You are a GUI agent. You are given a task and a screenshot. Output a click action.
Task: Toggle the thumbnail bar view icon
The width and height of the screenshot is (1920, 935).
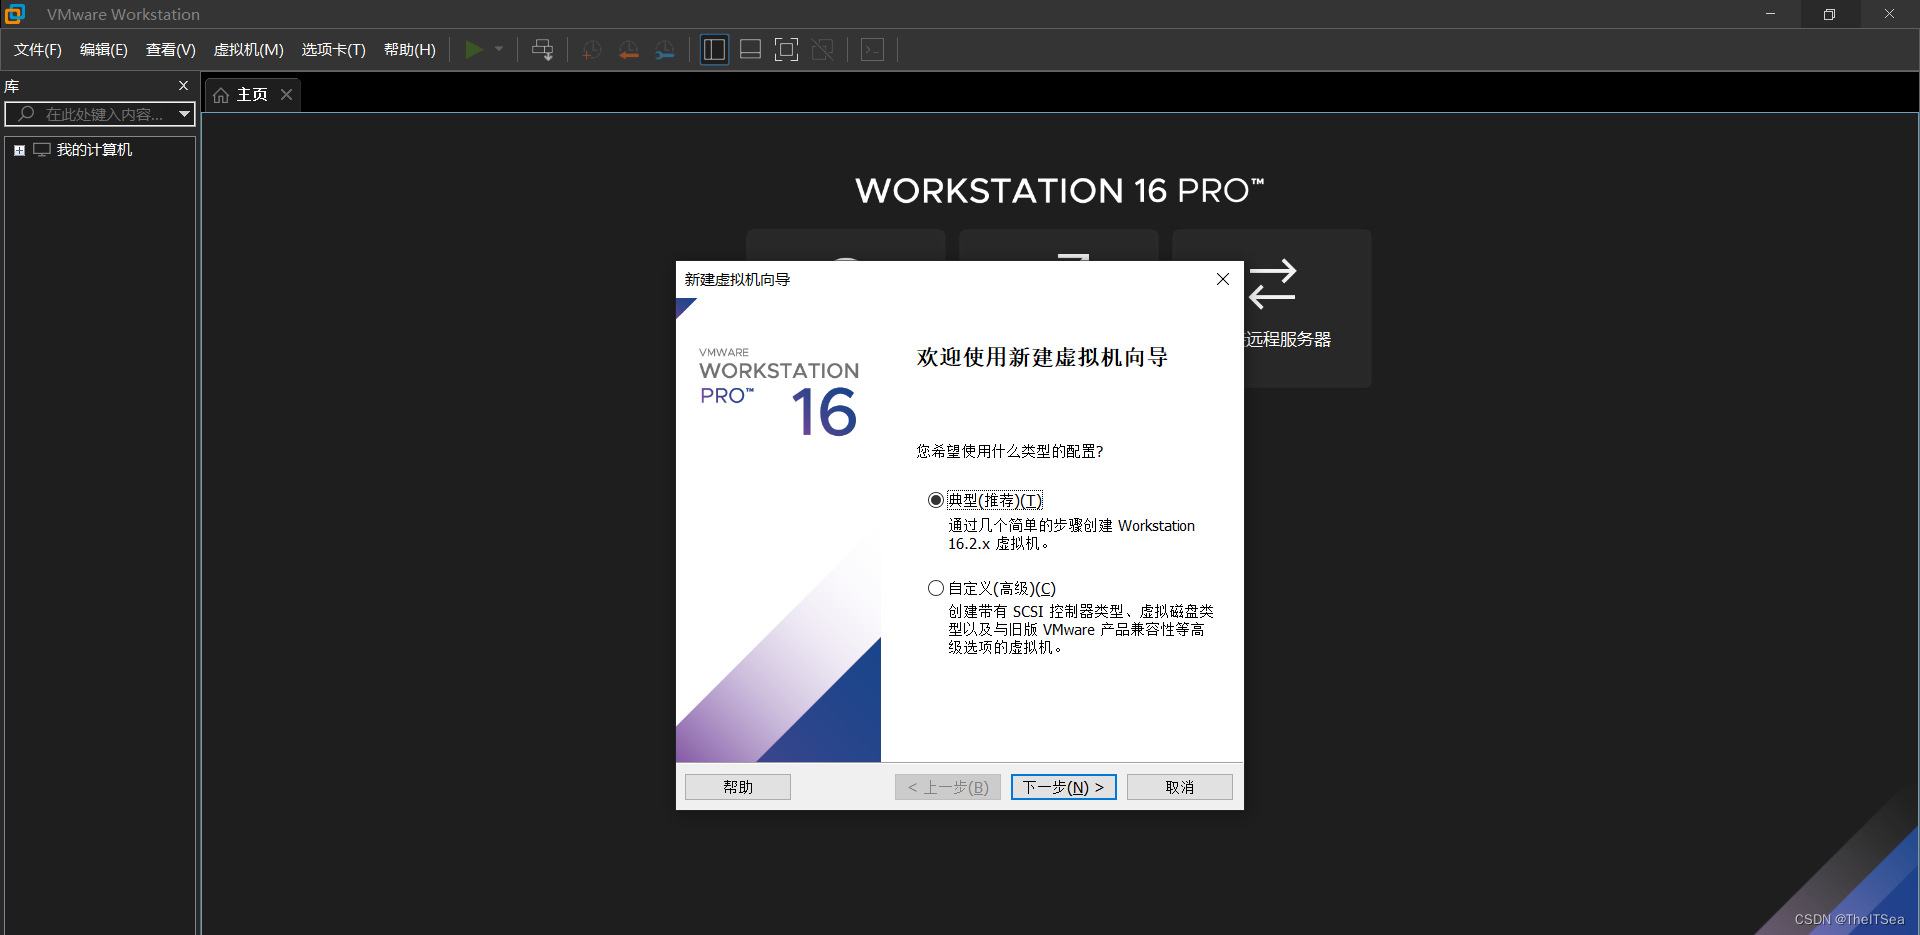pyautogui.click(x=750, y=49)
